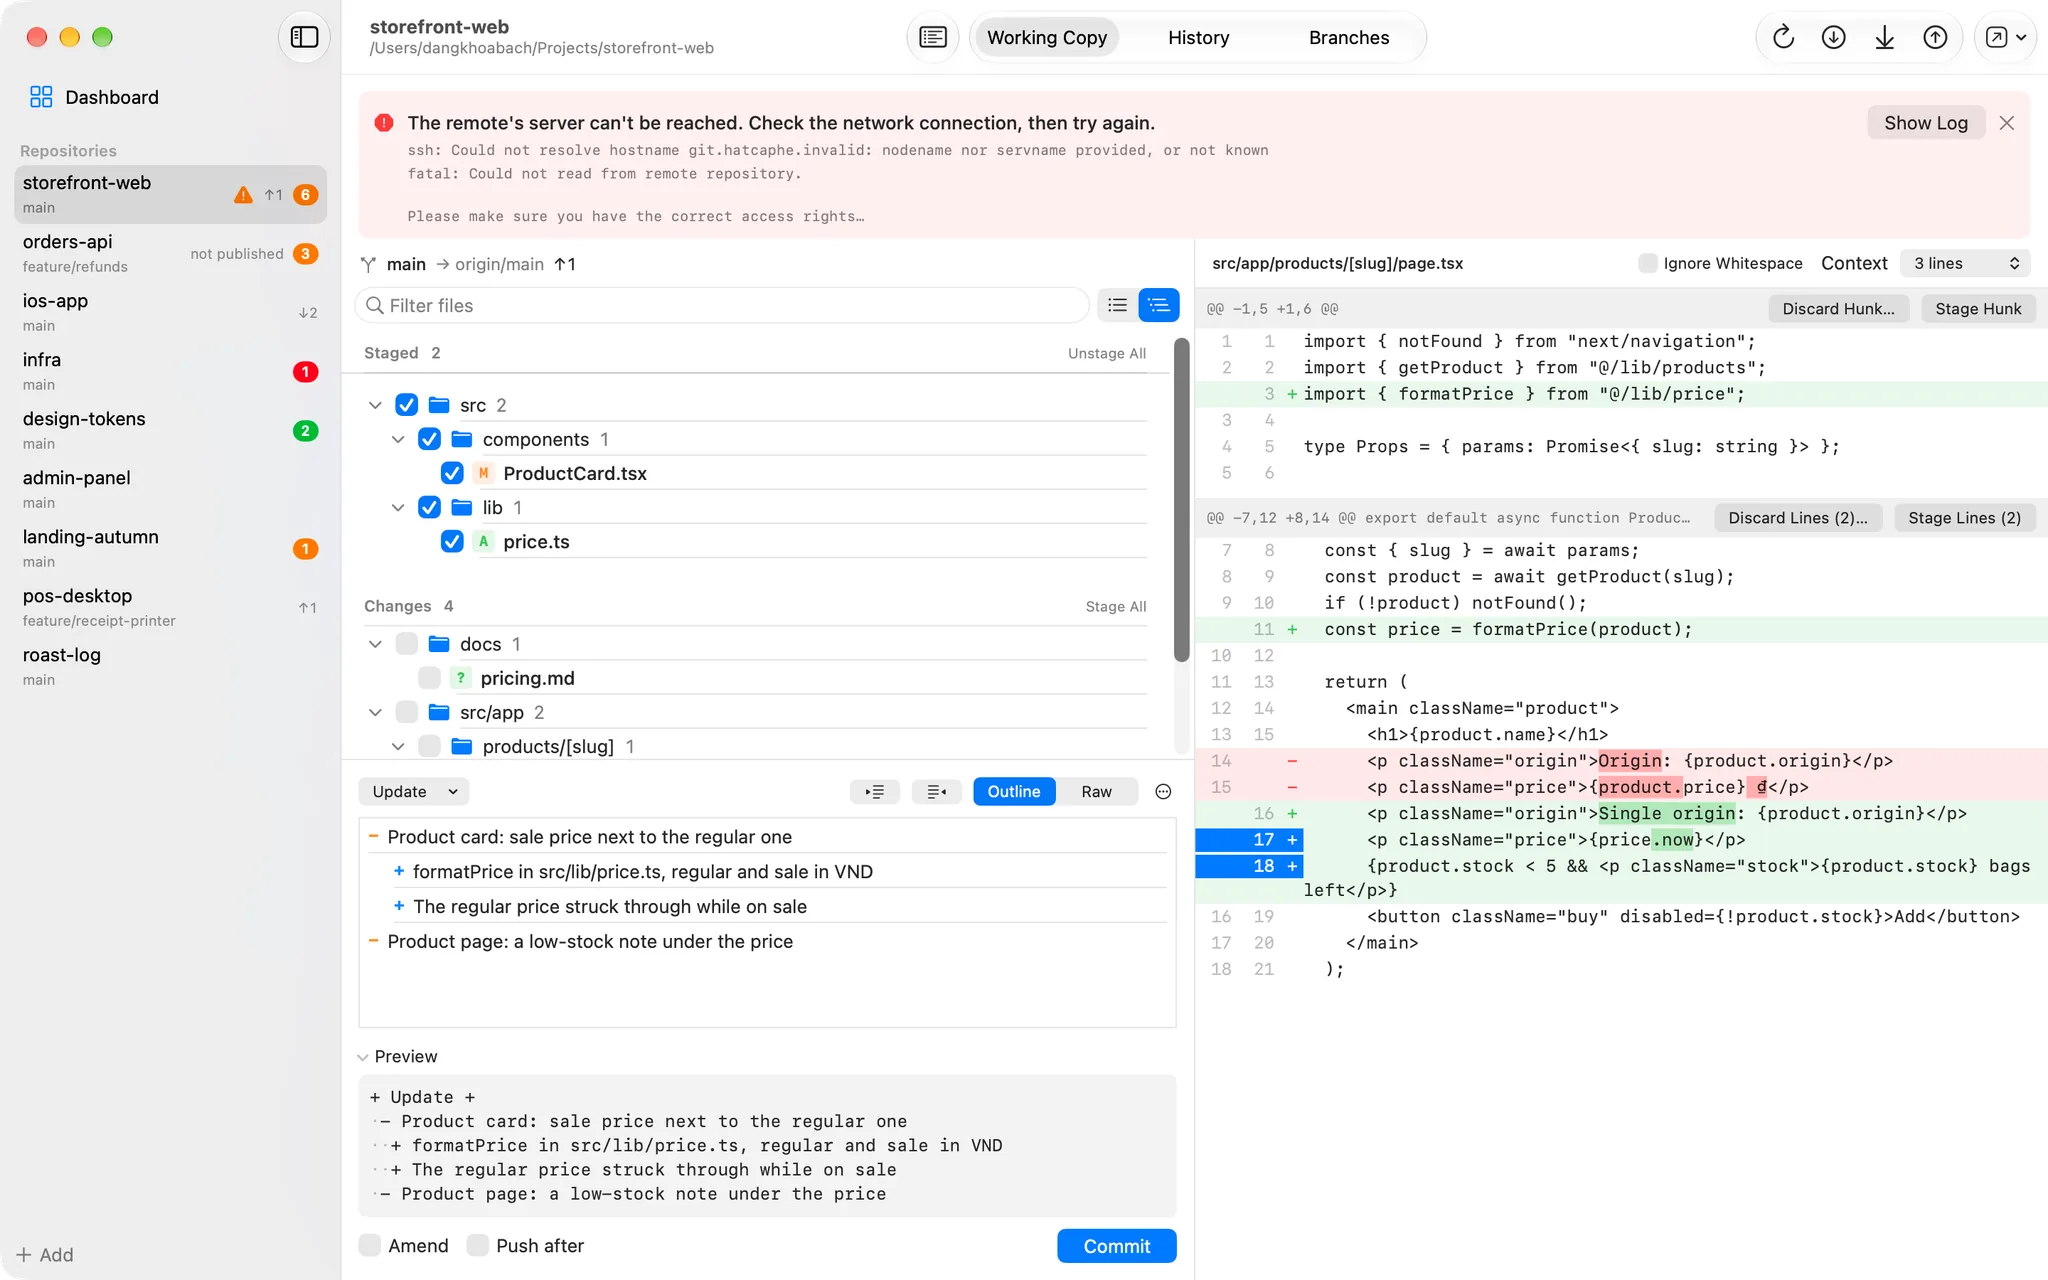Click the pull down-arrow icon

[1884, 37]
